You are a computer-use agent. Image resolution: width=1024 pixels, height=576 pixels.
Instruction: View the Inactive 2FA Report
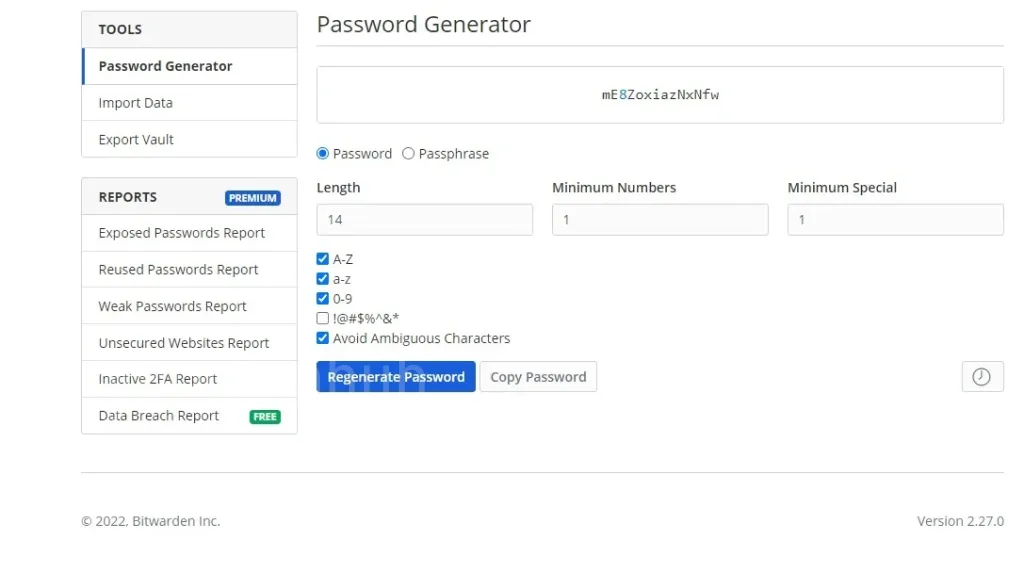(157, 378)
